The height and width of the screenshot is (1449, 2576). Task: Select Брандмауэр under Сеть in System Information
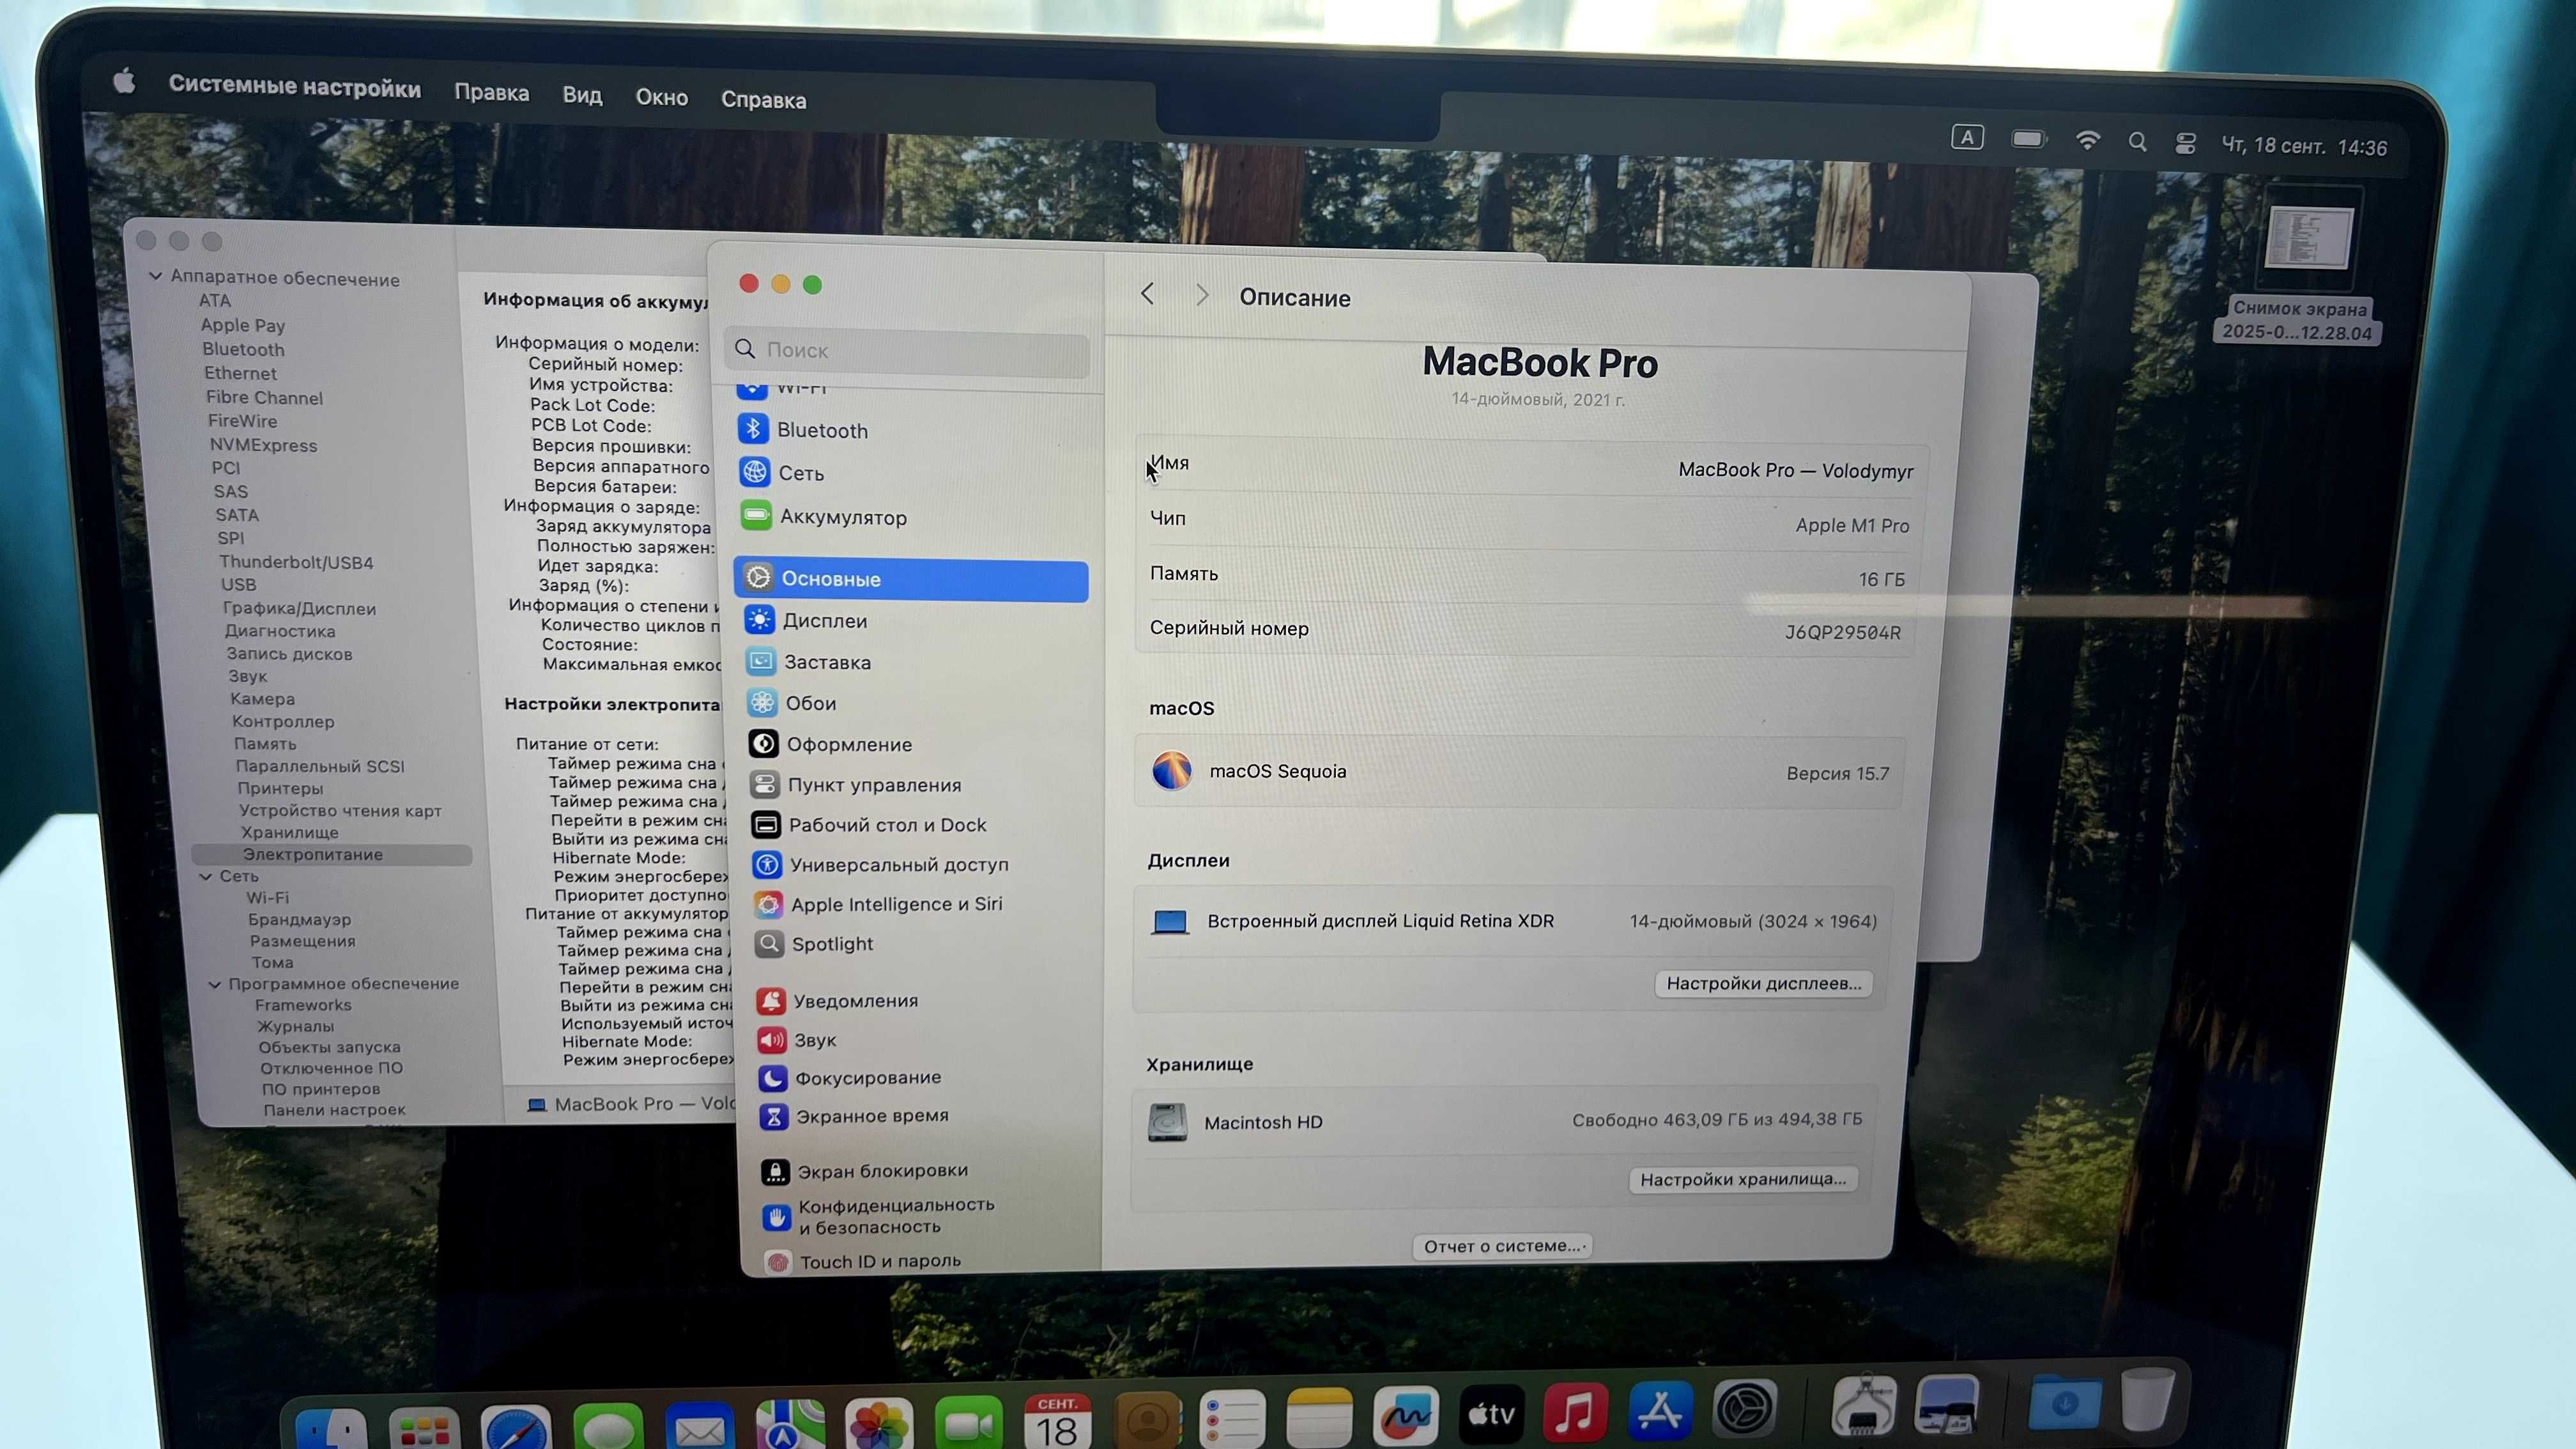coord(300,919)
